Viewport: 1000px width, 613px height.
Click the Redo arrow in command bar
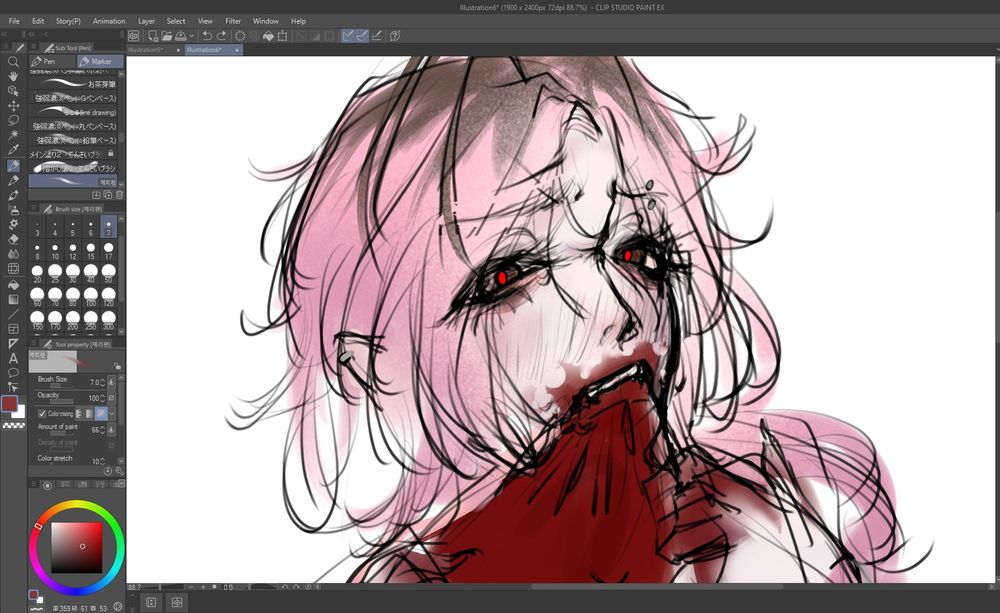click(x=221, y=36)
